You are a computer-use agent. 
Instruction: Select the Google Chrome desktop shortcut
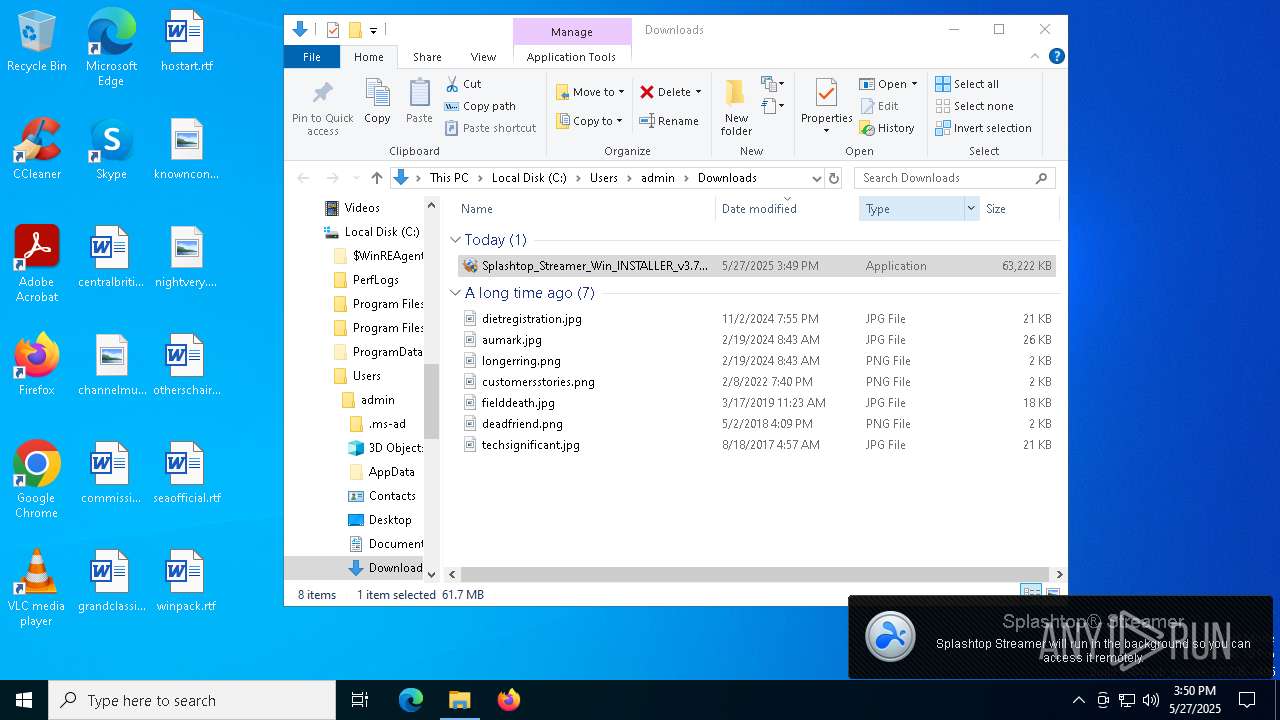(37, 481)
